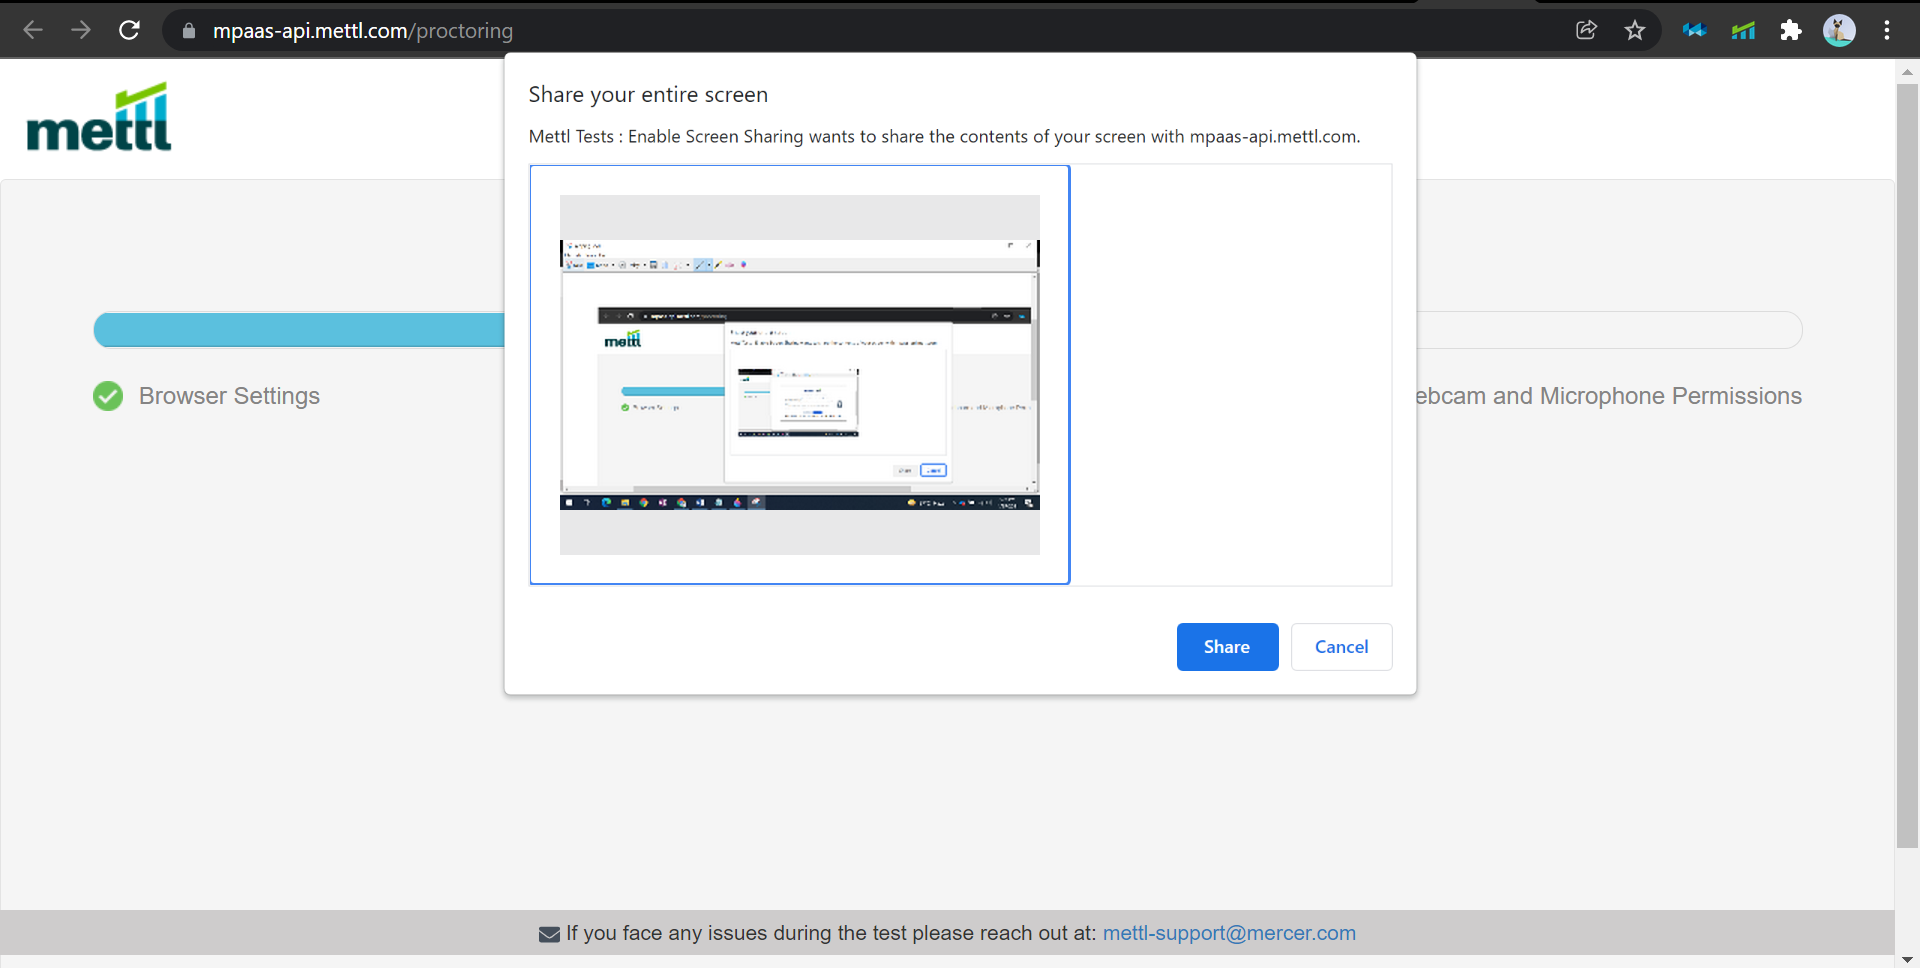1920x968 pixels.
Task: Click Webcam and Microphone Permissions step label
Action: [1608, 396]
